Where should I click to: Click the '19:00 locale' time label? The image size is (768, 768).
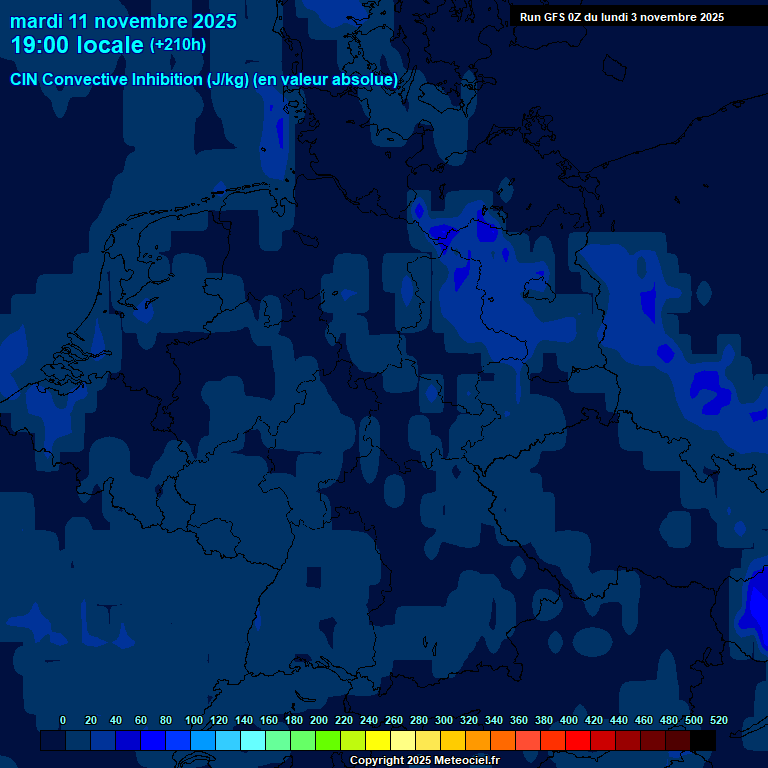click(x=77, y=46)
